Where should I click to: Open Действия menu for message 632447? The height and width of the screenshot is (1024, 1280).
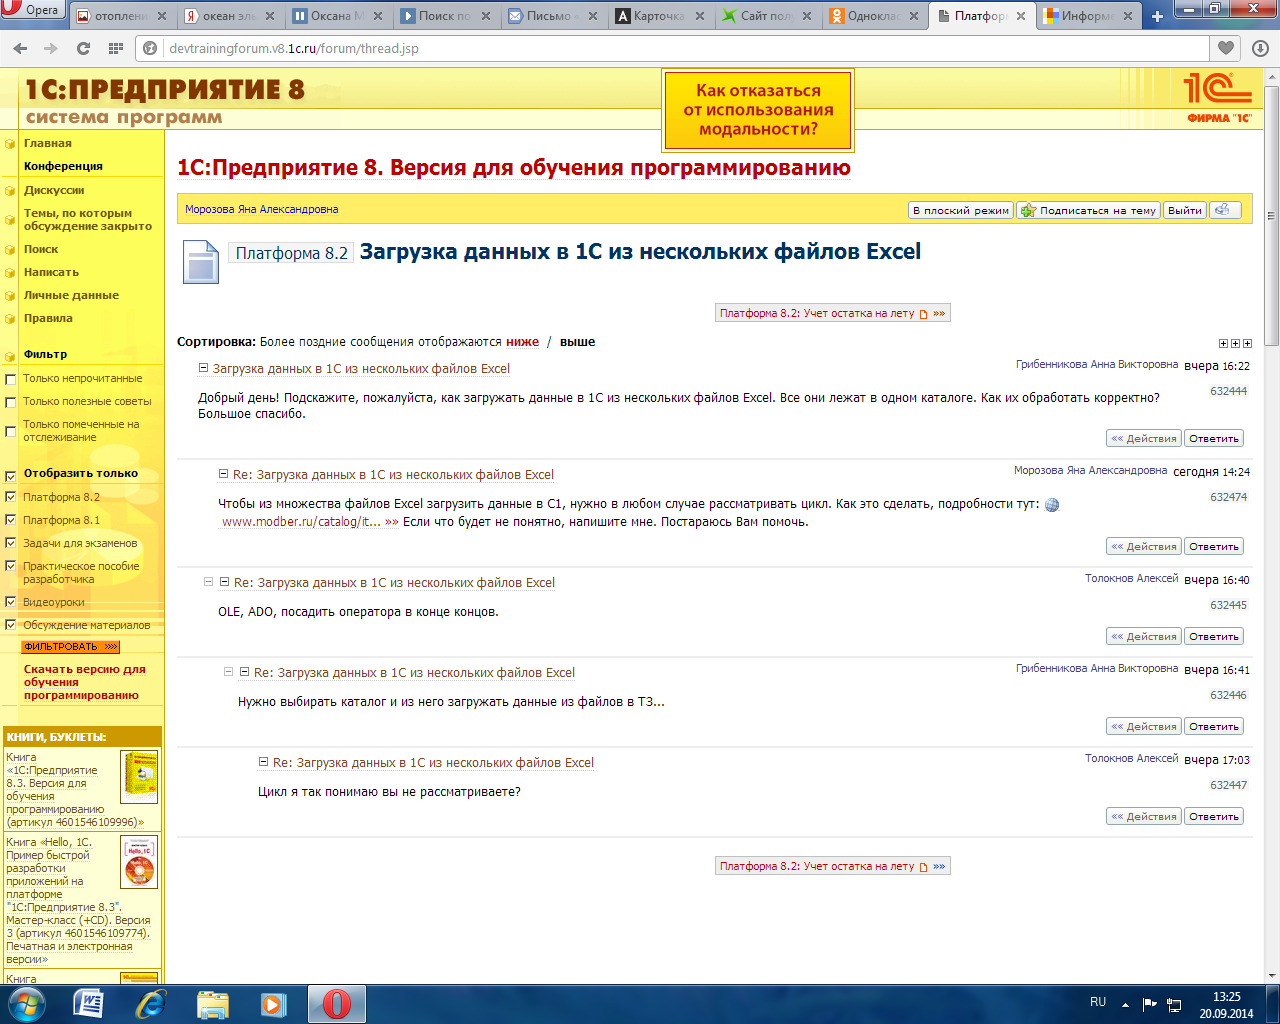pos(1144,816)
